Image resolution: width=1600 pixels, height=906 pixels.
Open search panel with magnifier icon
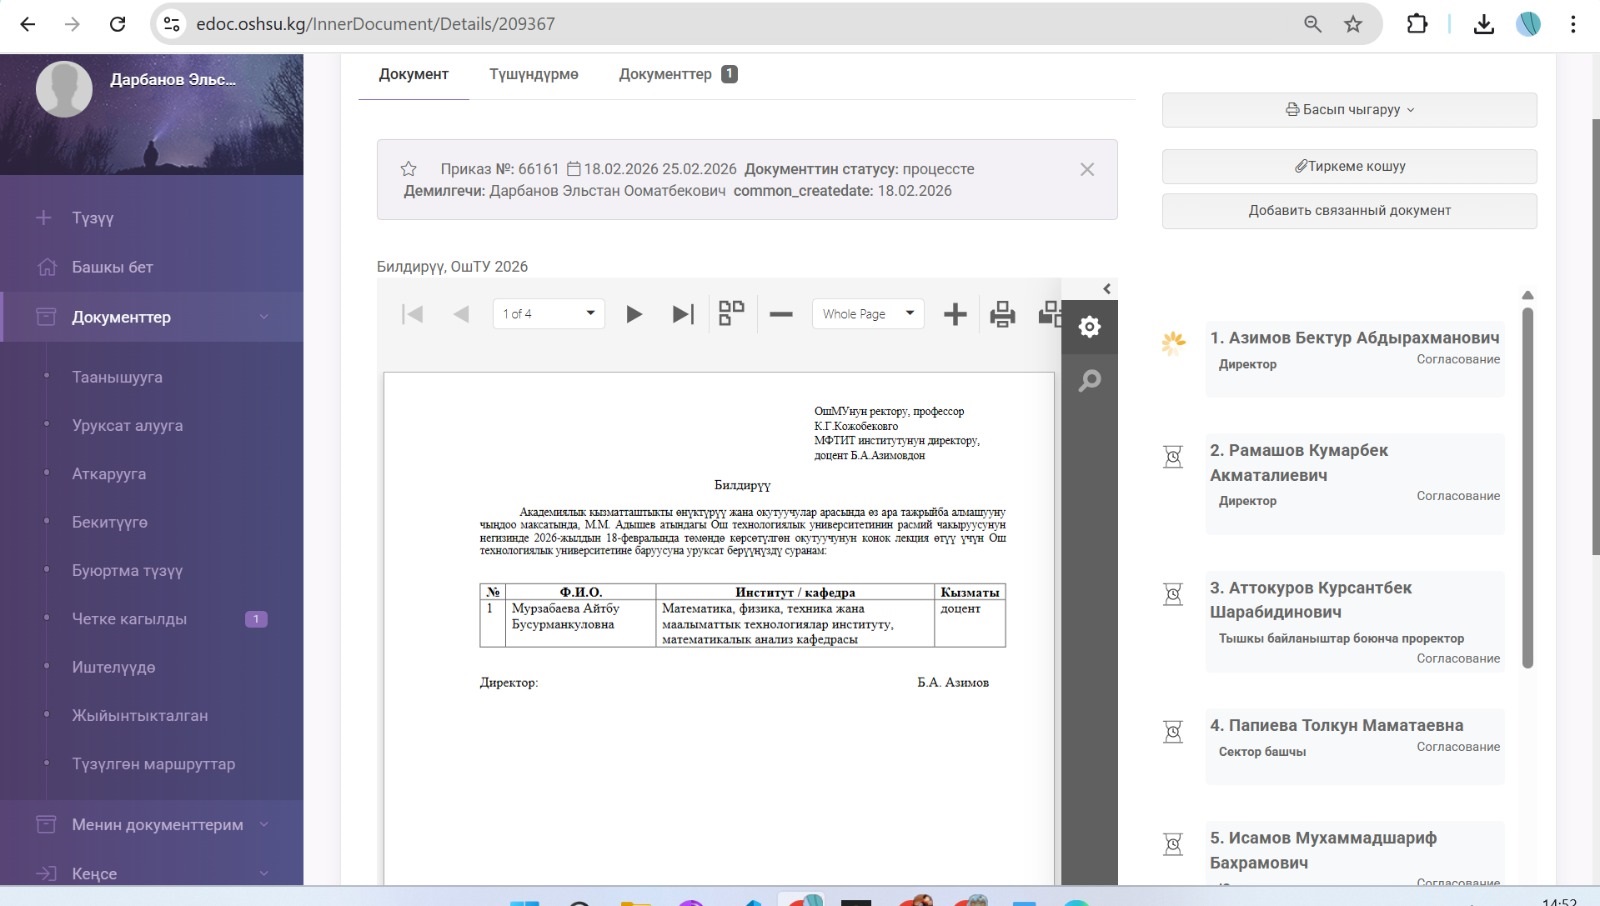point(1089,381)
